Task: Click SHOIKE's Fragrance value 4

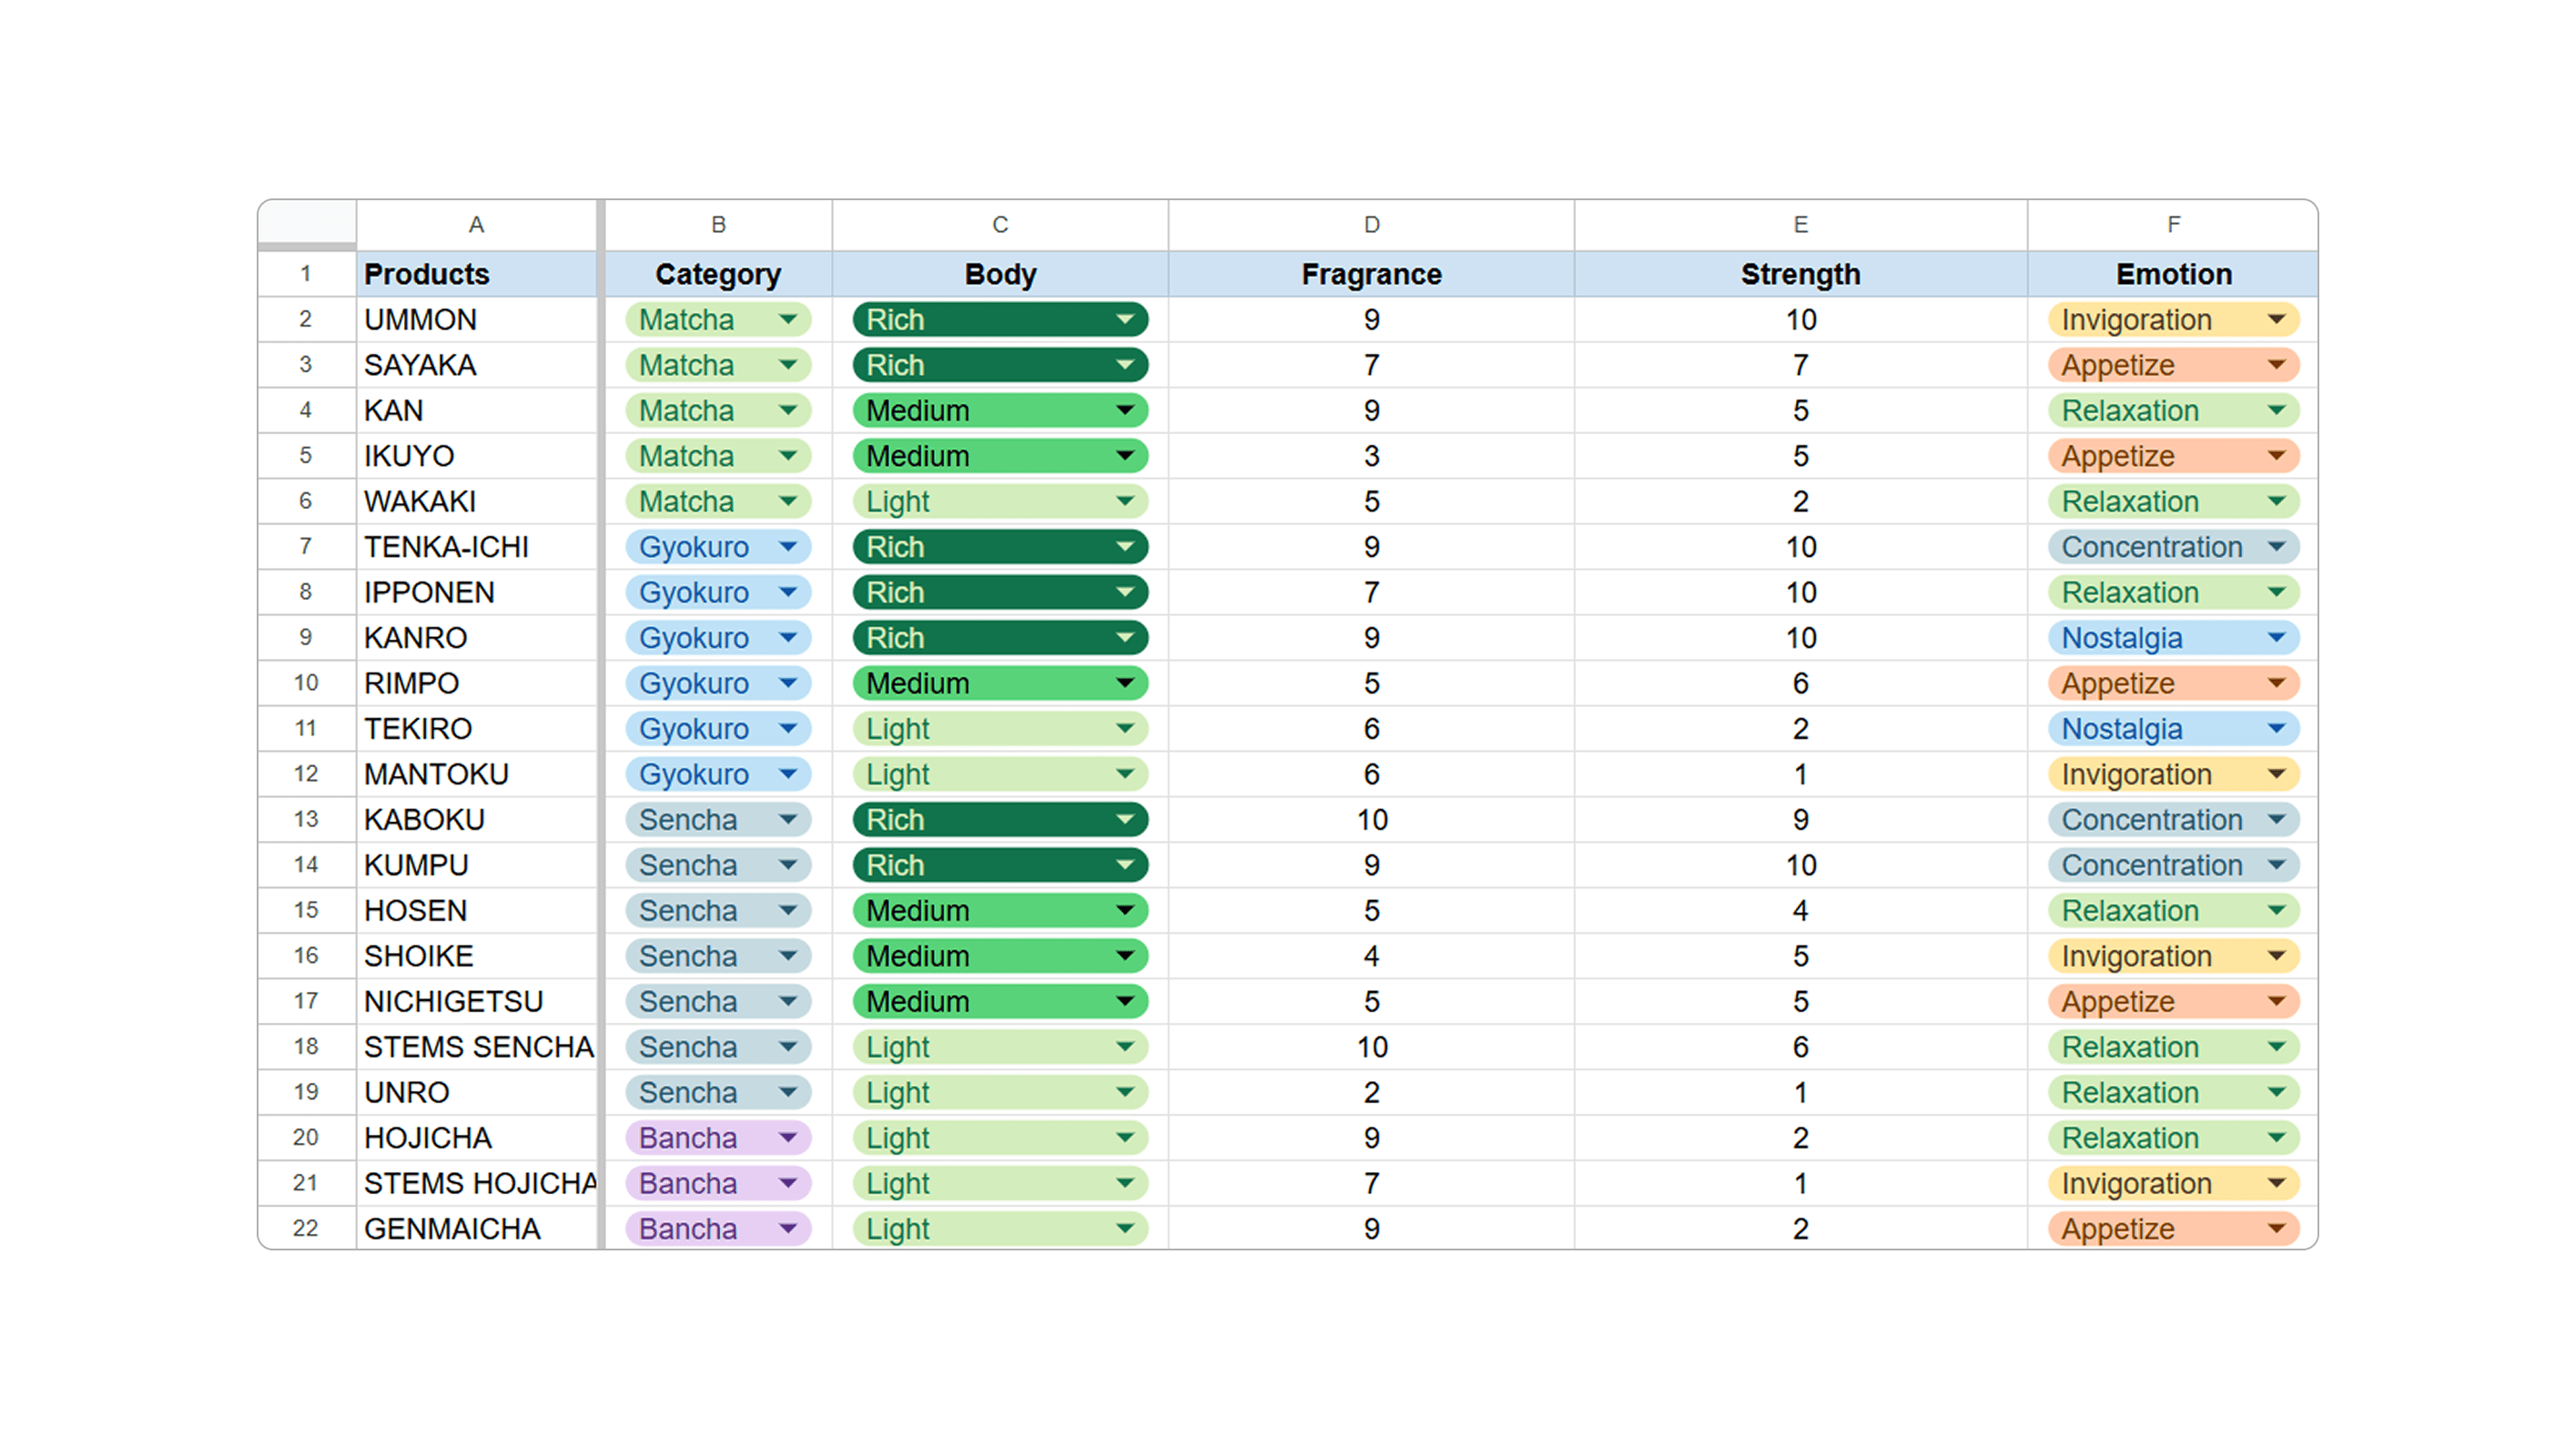Action: [1371, 956]
